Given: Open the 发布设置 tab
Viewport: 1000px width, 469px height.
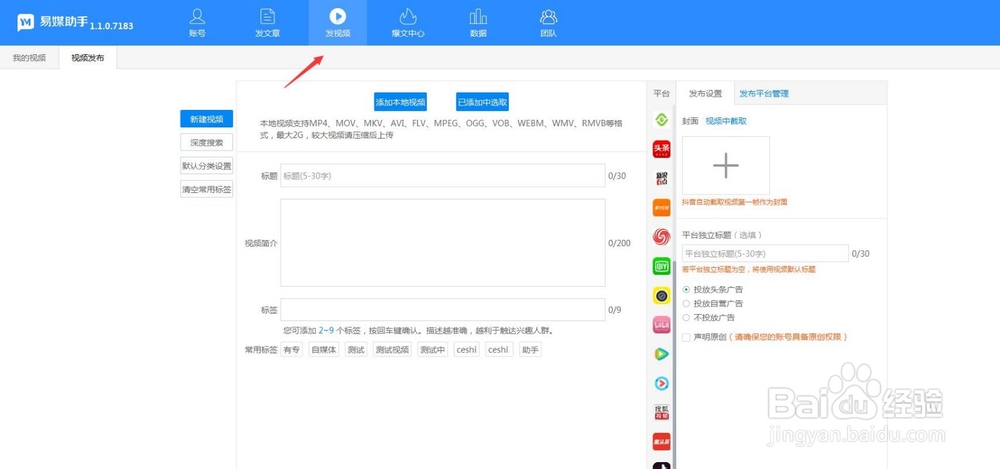Looking at the screenshot, I should [x=705, y=93].
